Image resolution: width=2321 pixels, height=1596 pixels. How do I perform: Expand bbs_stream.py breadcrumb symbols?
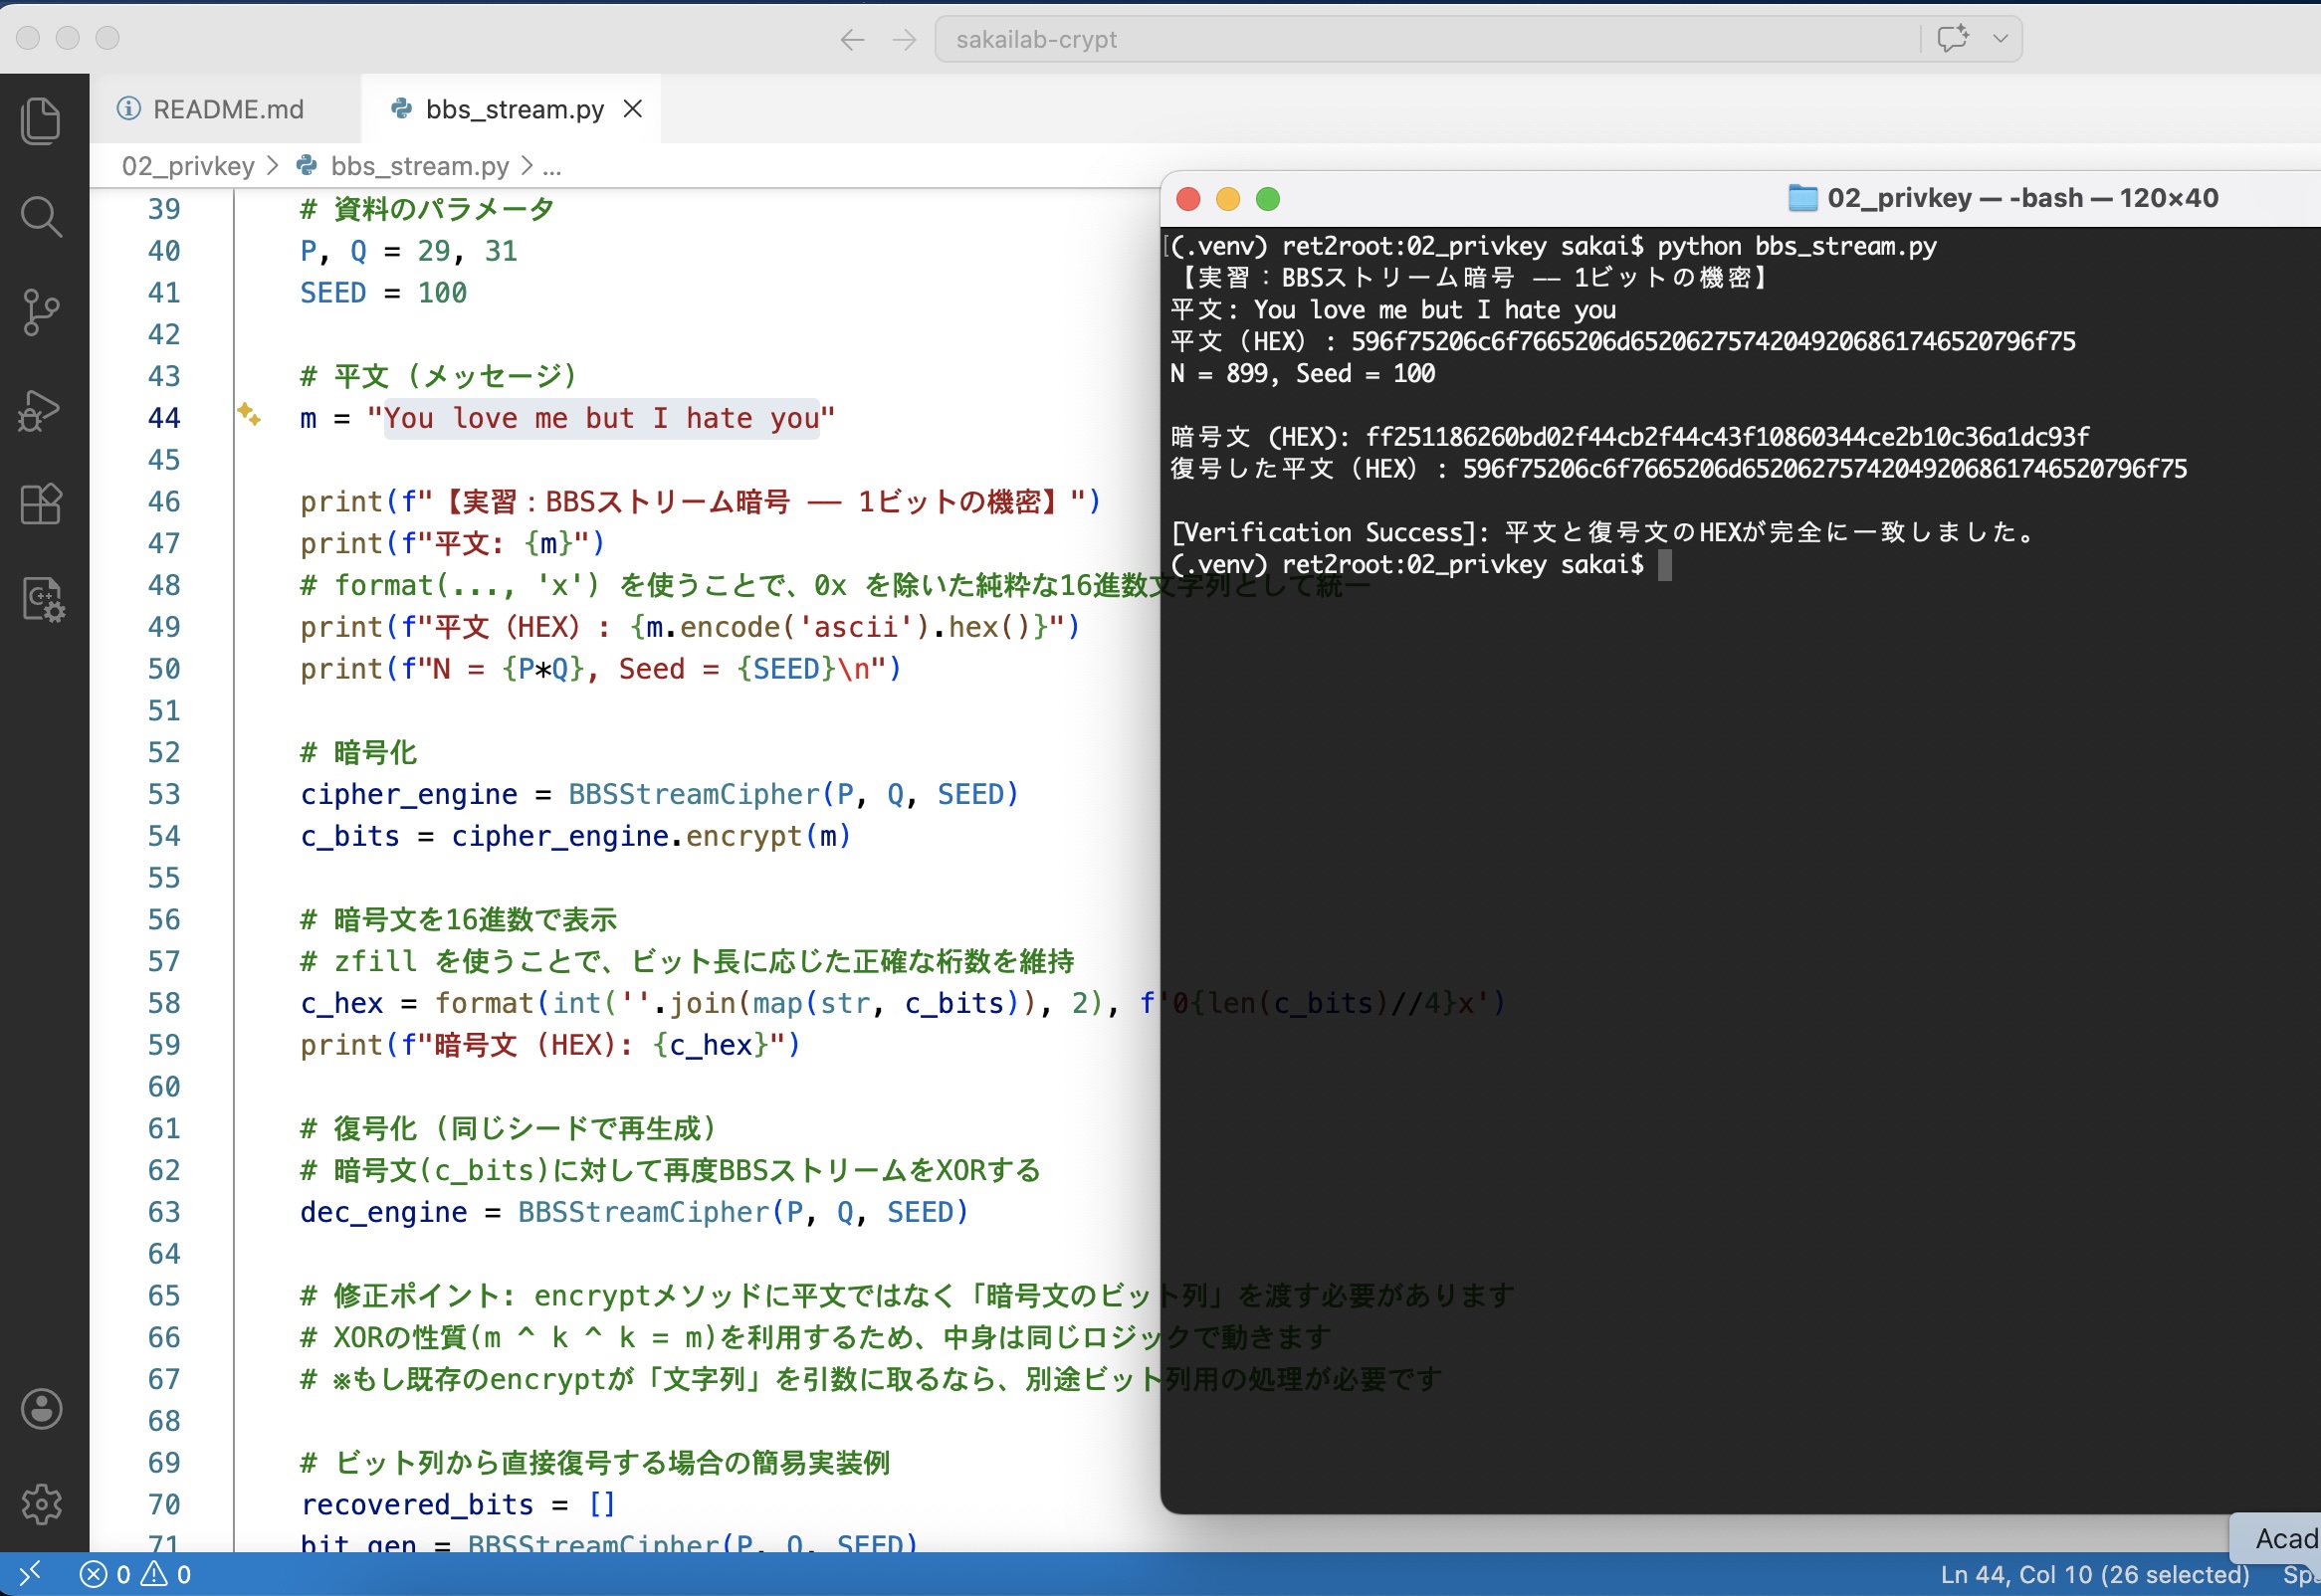click(419, 166)
